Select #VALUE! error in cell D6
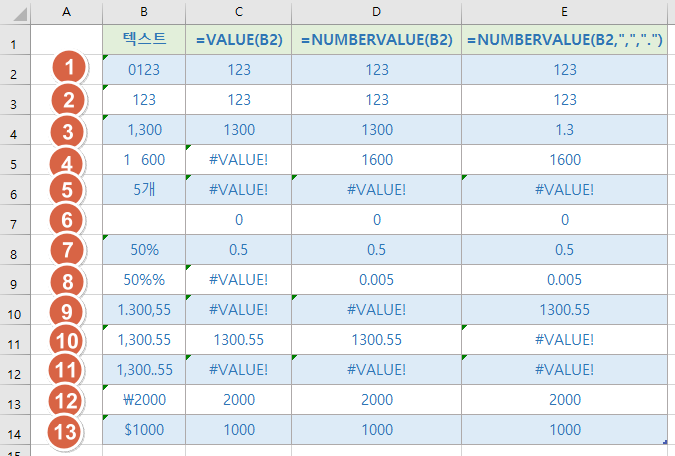675x456 pixels. tap(376, 190)
